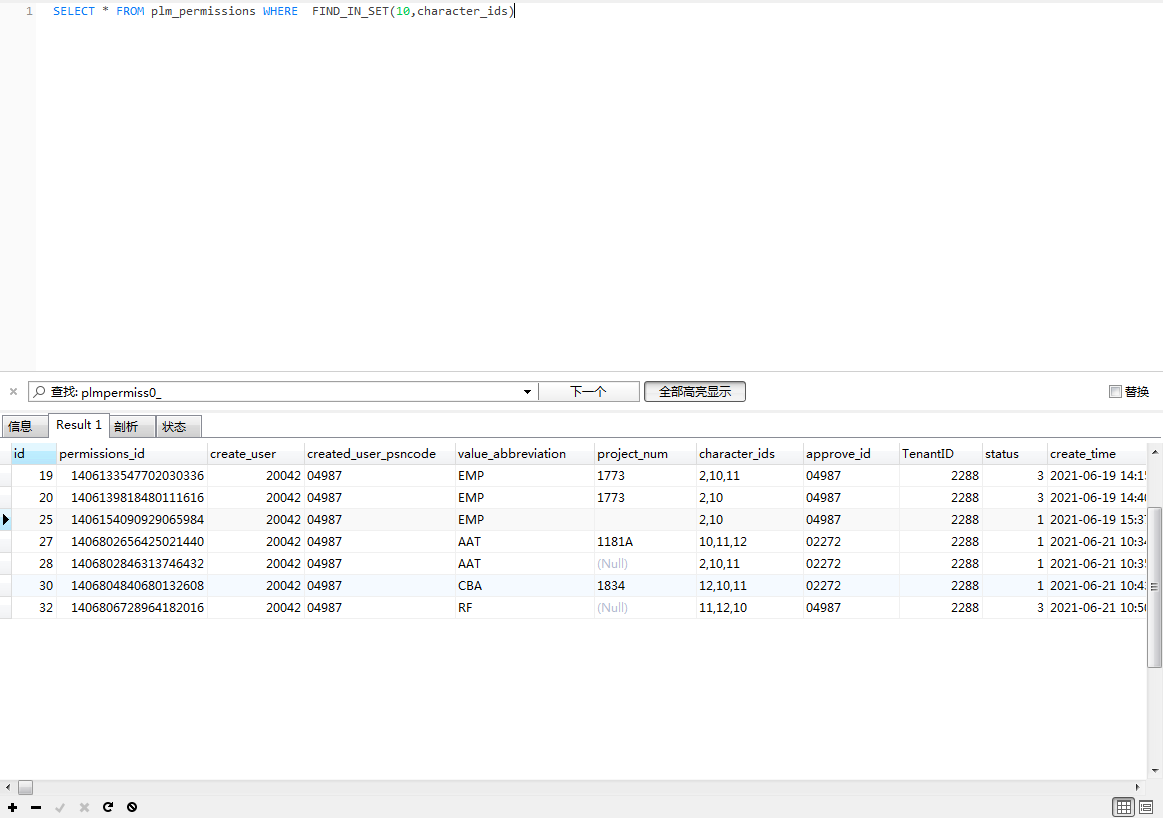Toggle the 替换 replace checkbox
The image size is (1163, 818).
tap(1115, 392)
